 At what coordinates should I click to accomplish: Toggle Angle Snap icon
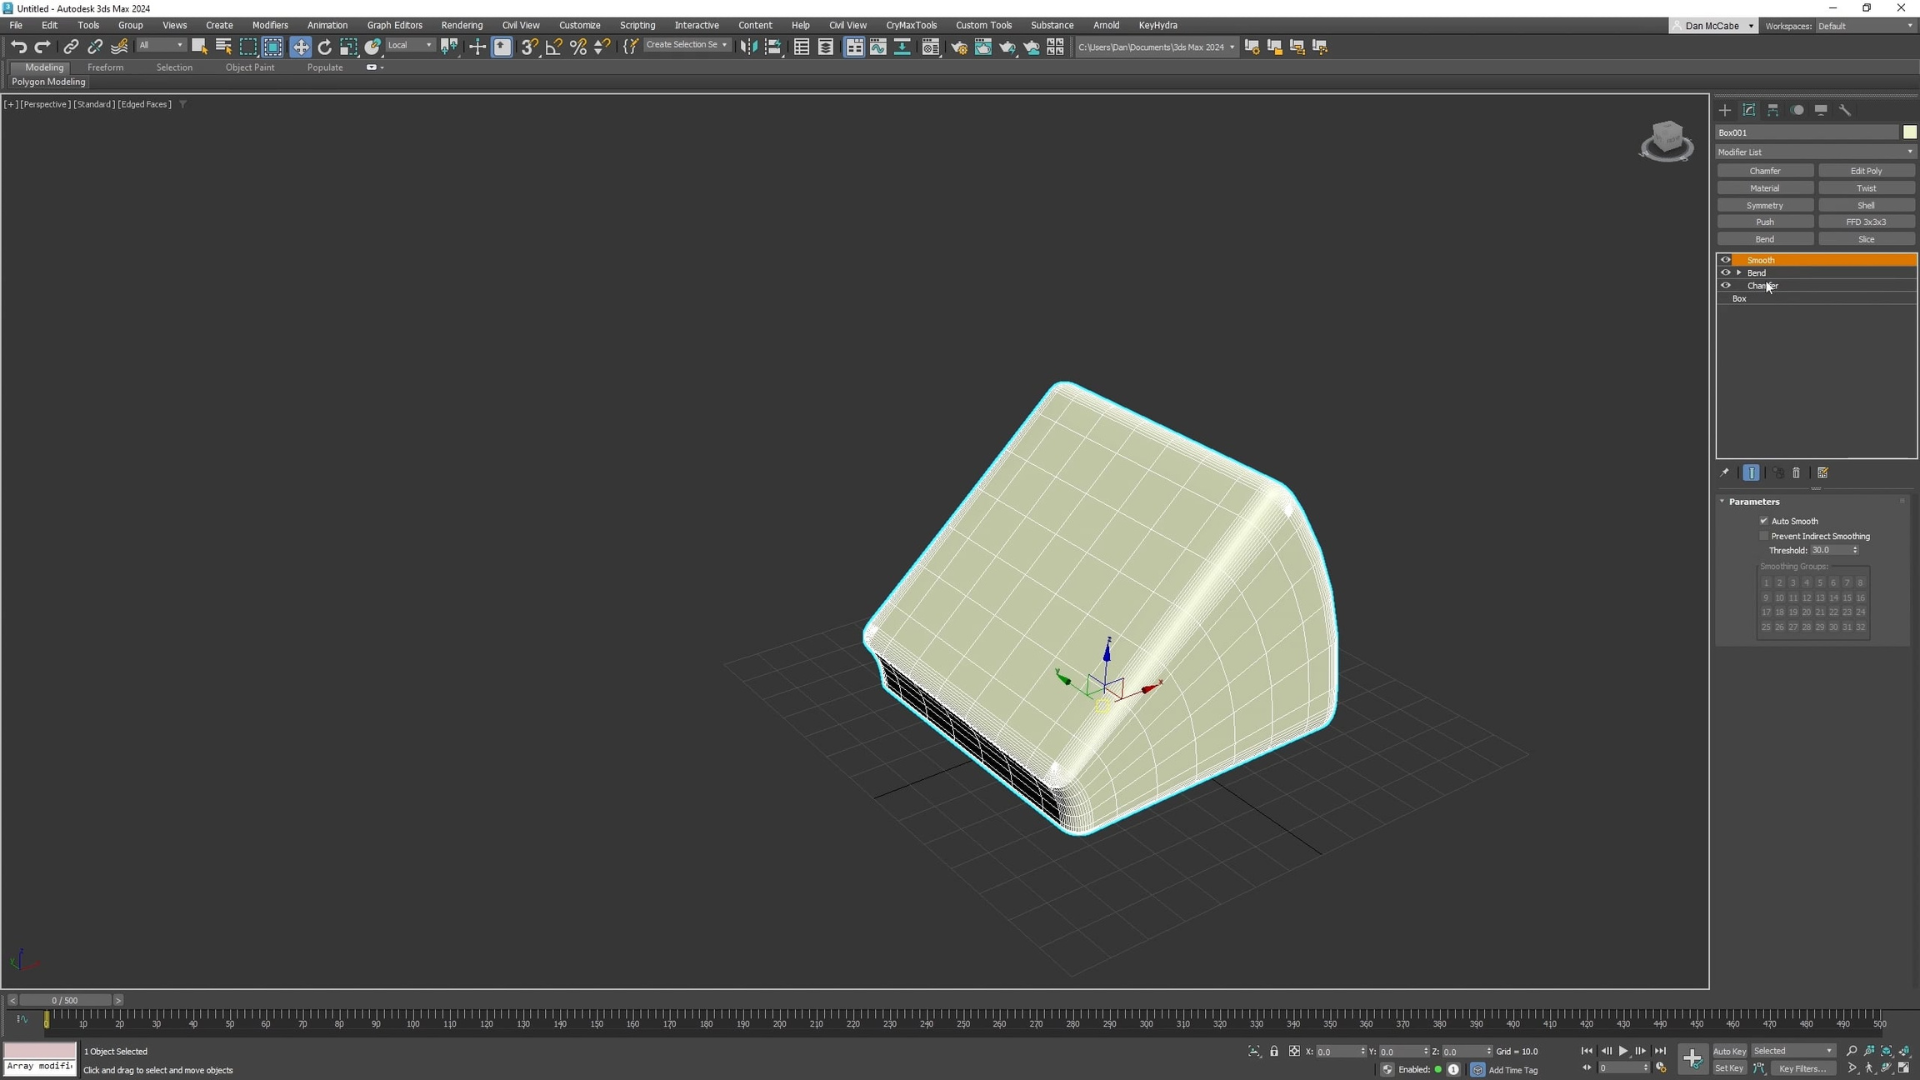(x=553, y=47)
